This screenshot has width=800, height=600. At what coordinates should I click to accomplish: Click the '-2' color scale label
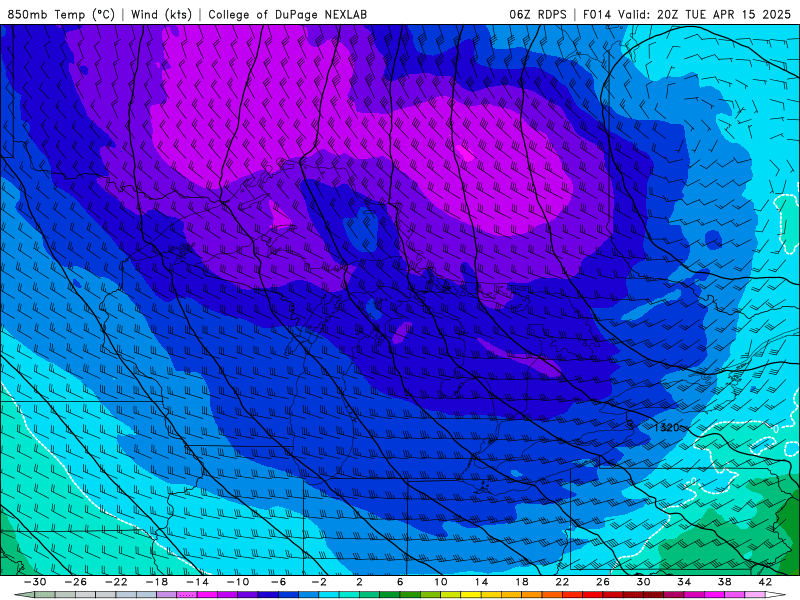[x=319, y=582]
